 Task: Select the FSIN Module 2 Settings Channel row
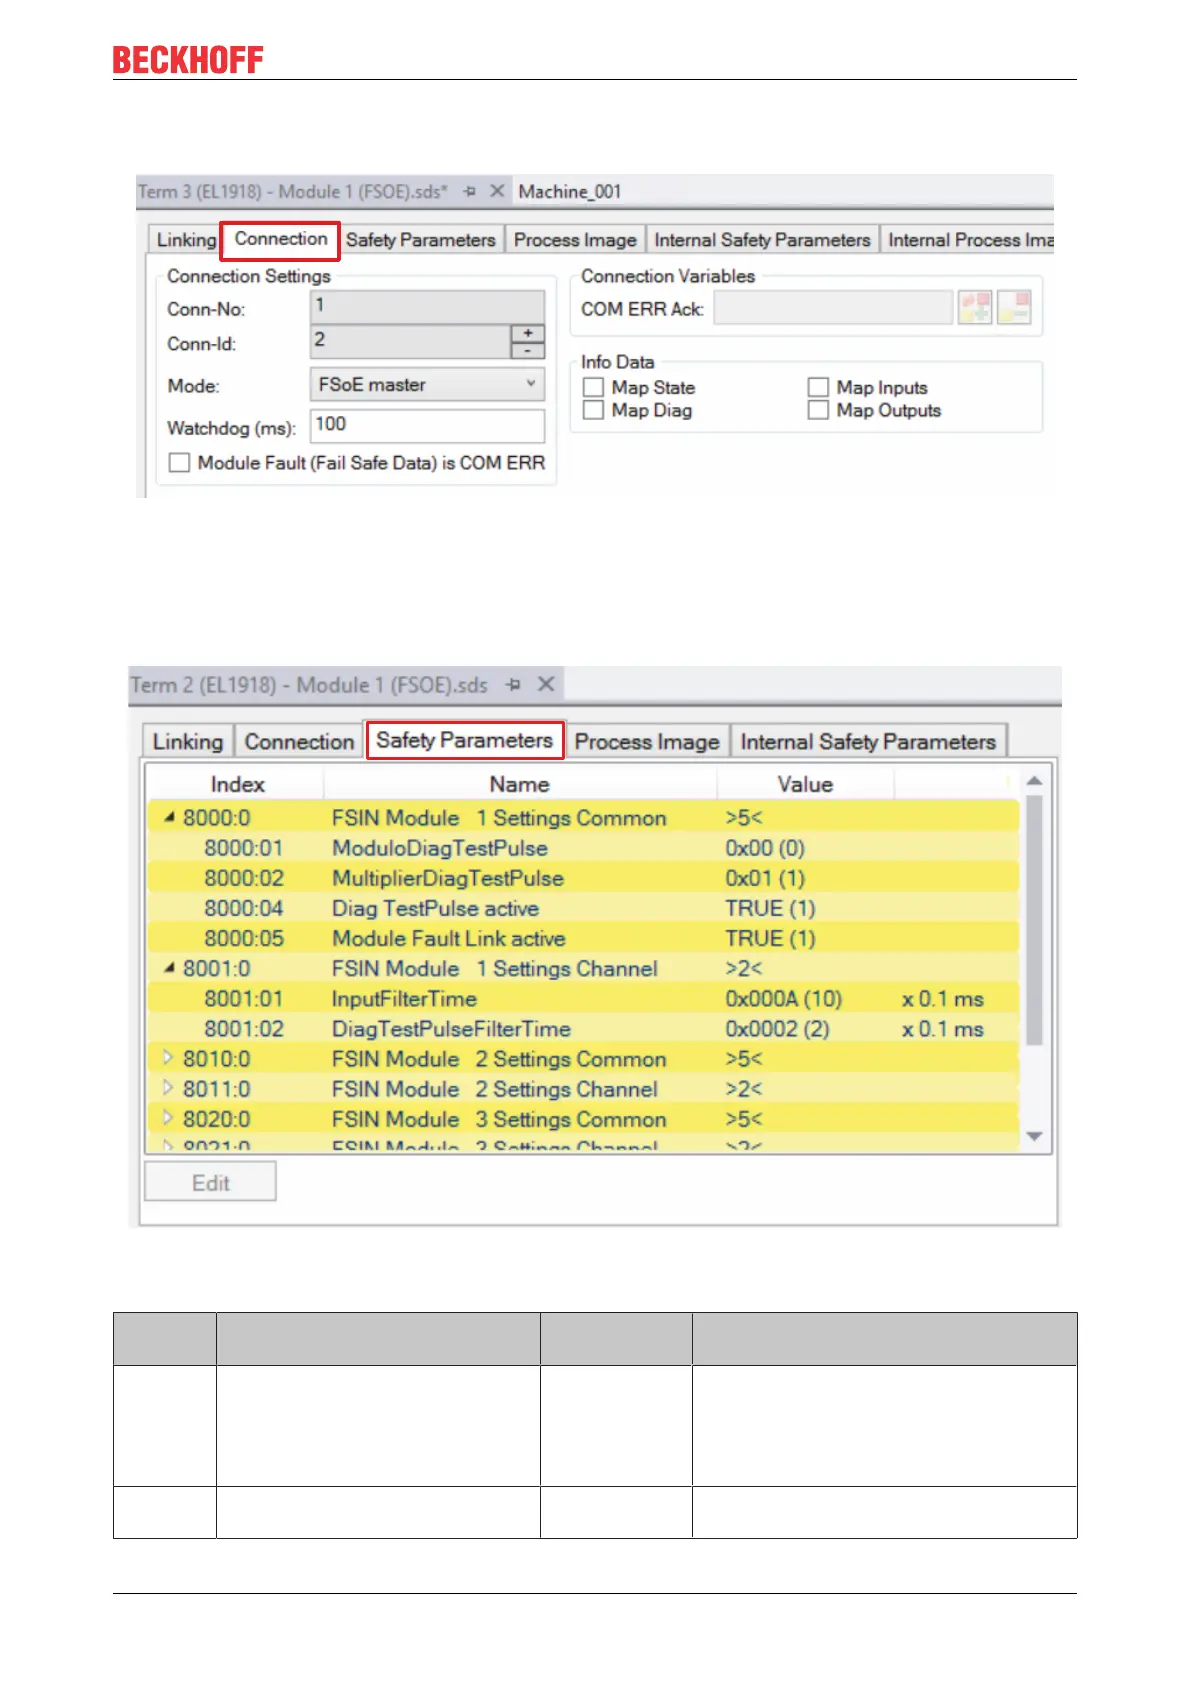(x=584, y=1088)
